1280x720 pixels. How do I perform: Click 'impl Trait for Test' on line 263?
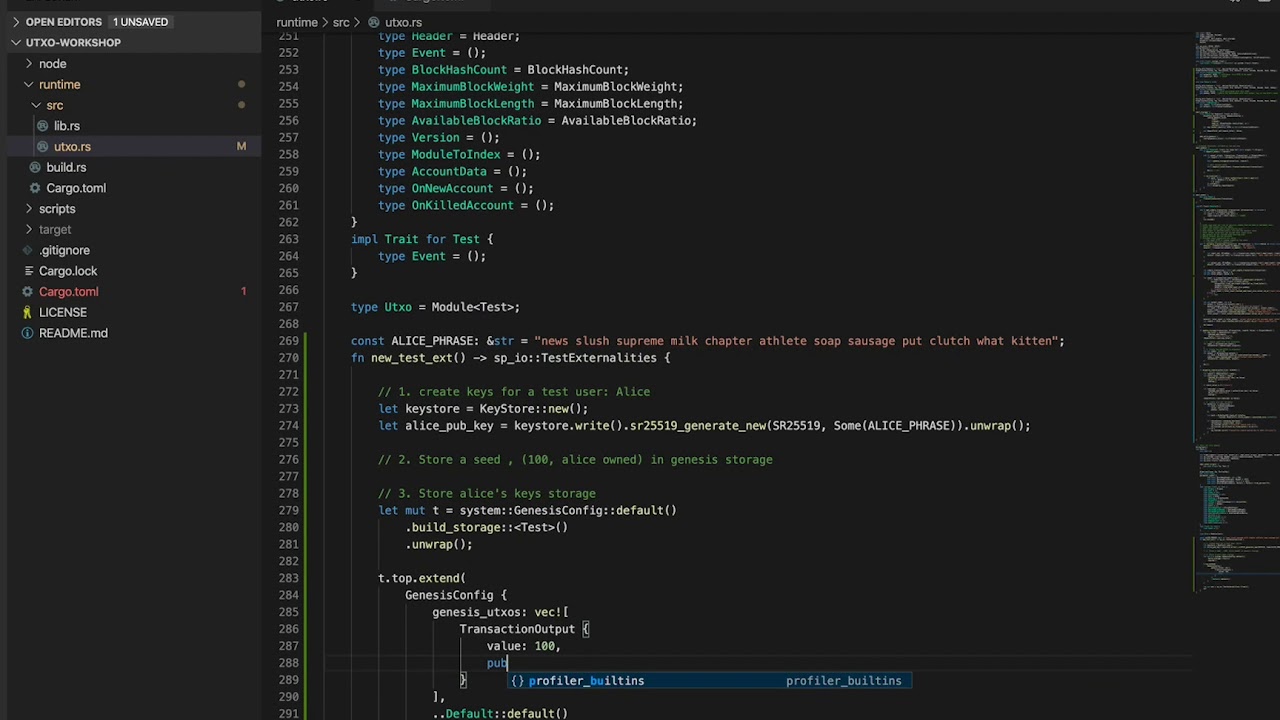tap(415, 239)
